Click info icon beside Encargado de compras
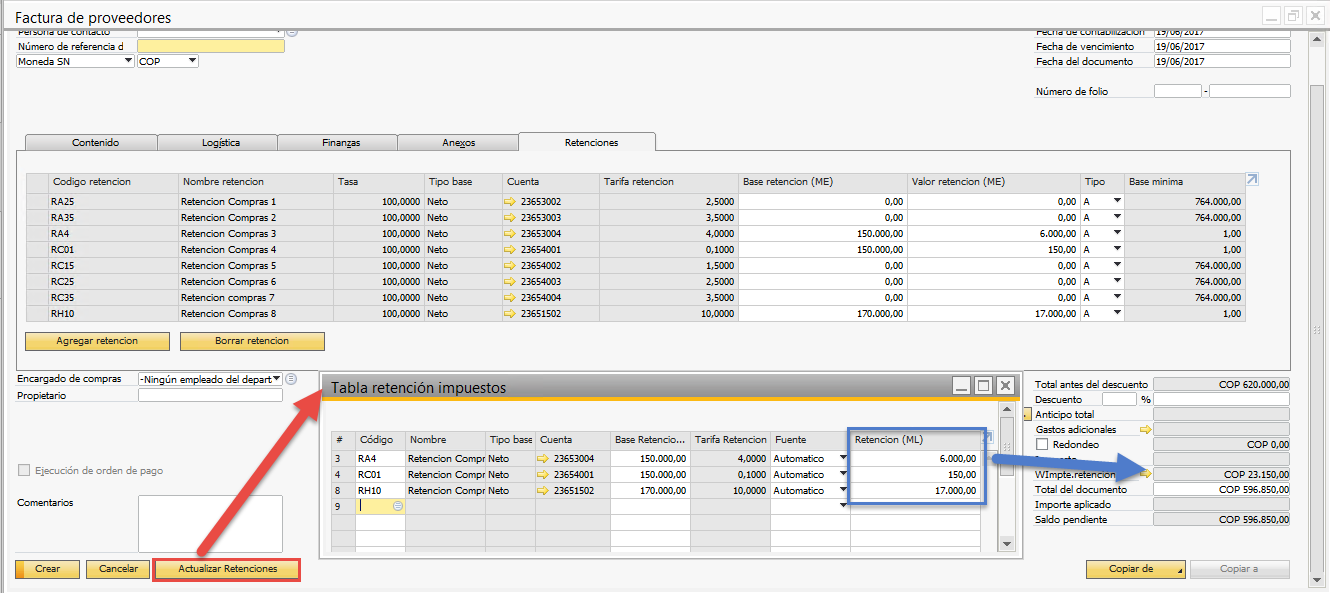Image resolution: width=1330 pixels, height=593 pixels. coord(291,379)
